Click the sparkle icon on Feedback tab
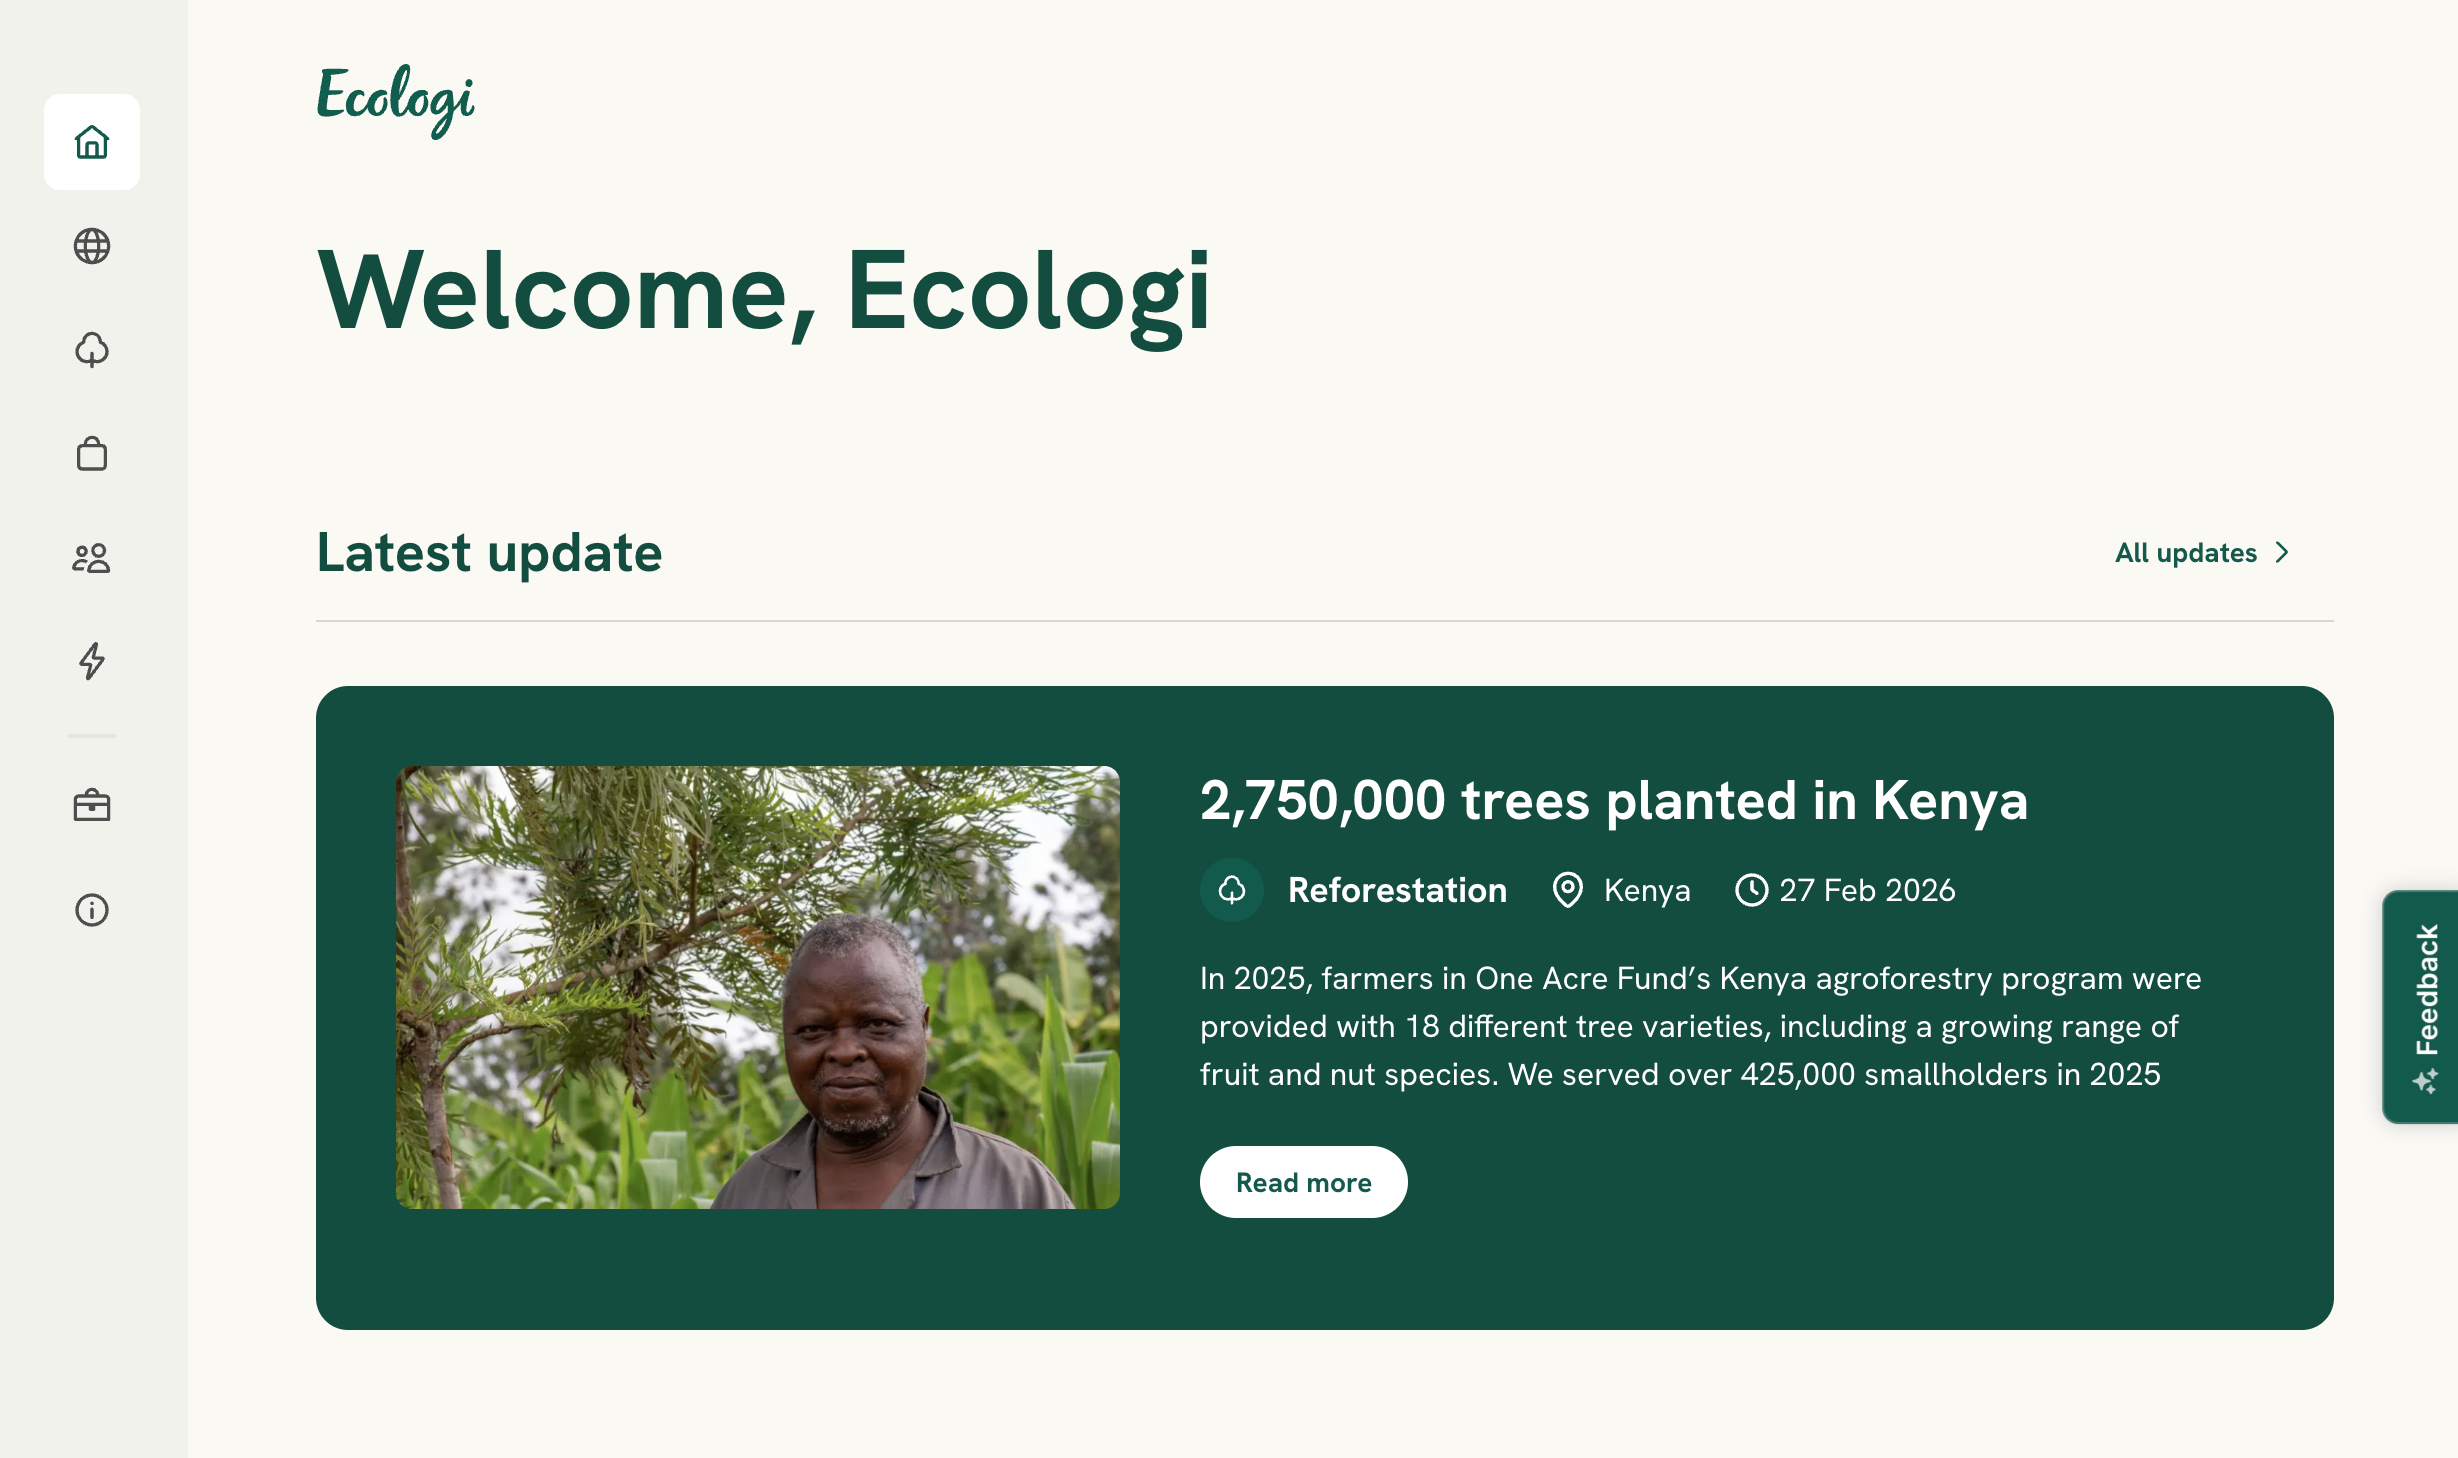Screen dimensions: 2458x1458 coord(2426,1082)
